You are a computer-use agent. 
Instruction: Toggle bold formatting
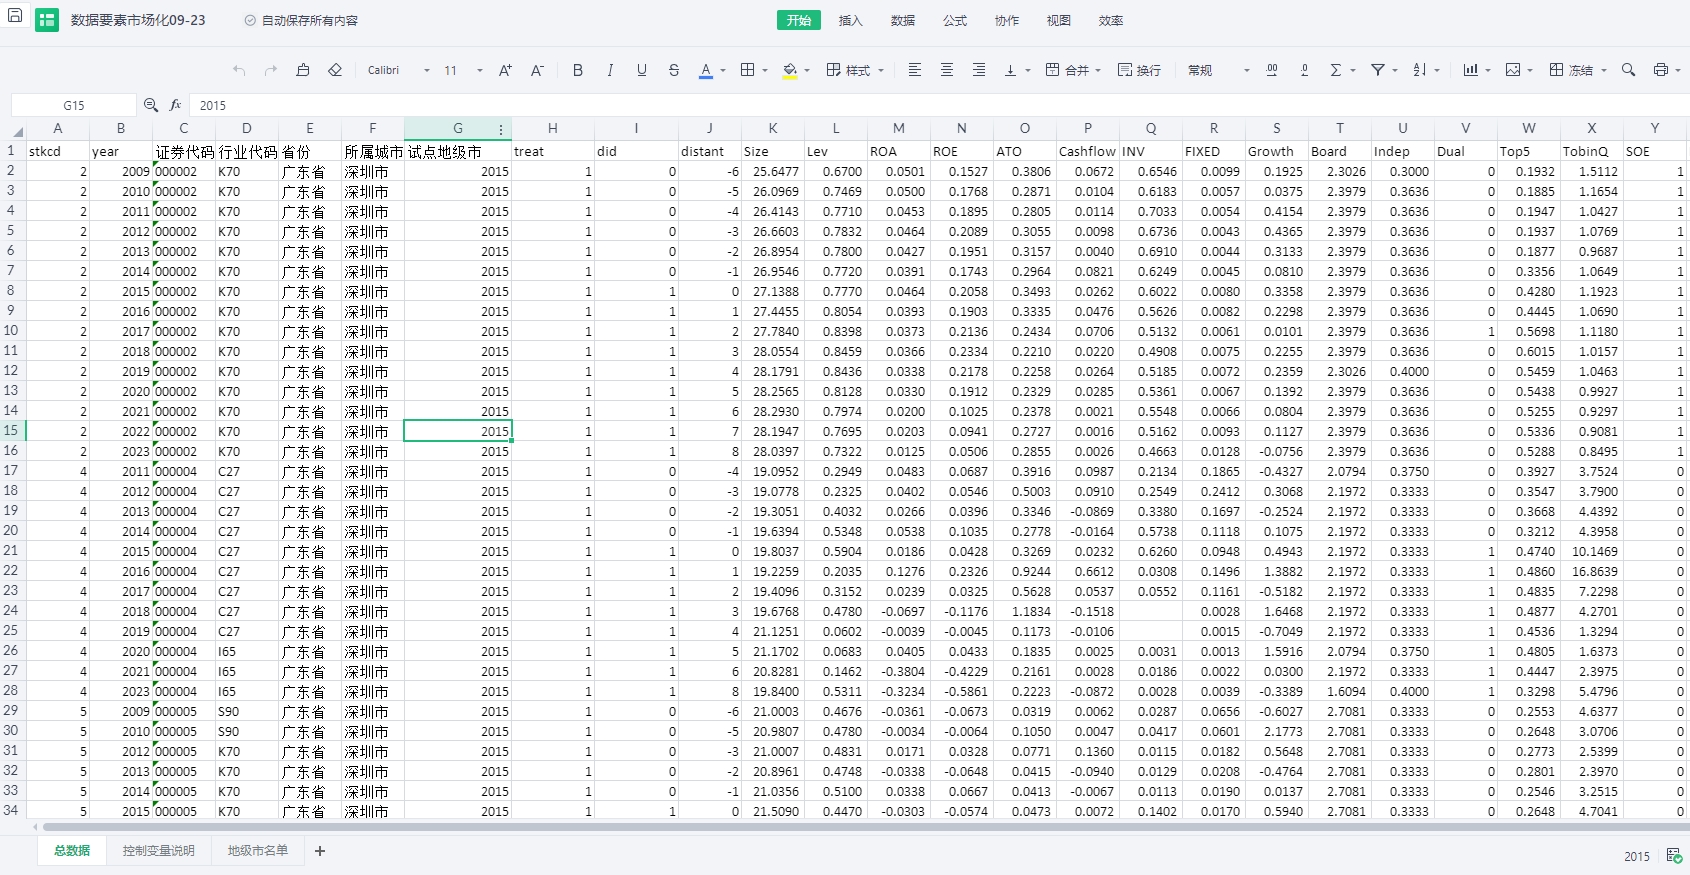[x=577, y=70]
